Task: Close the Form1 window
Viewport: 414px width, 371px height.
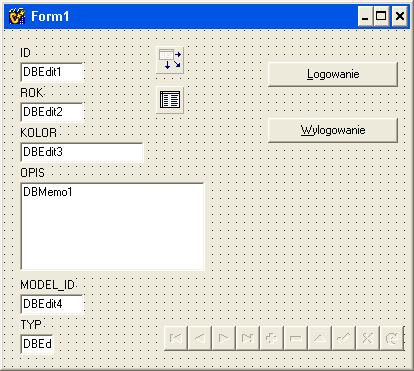Action: tap(399, 16)
